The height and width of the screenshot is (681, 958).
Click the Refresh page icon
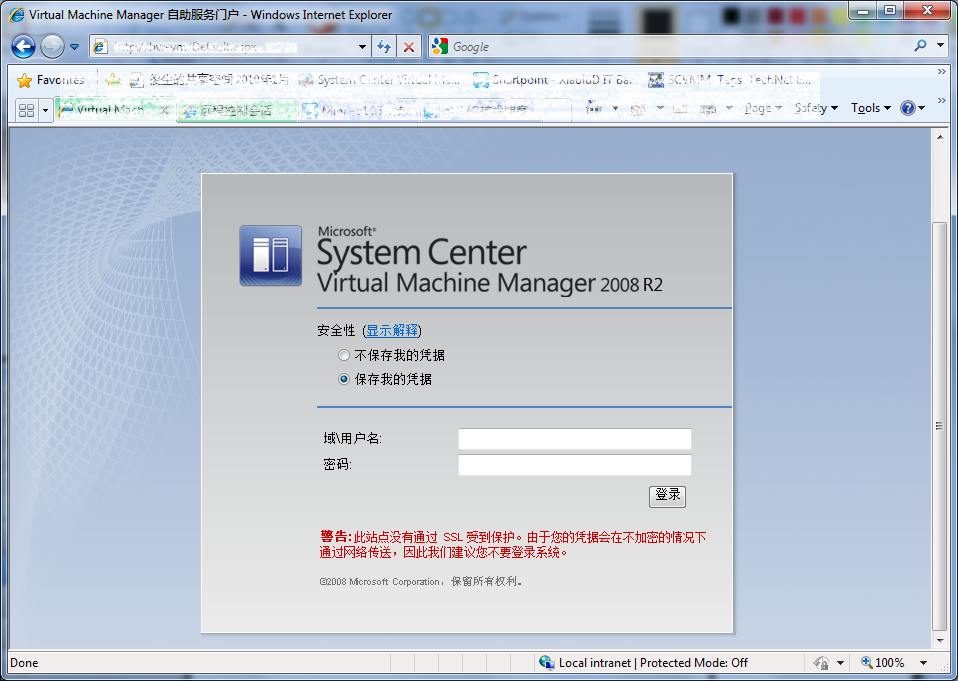pyautogui.click(x=384, y=46)
